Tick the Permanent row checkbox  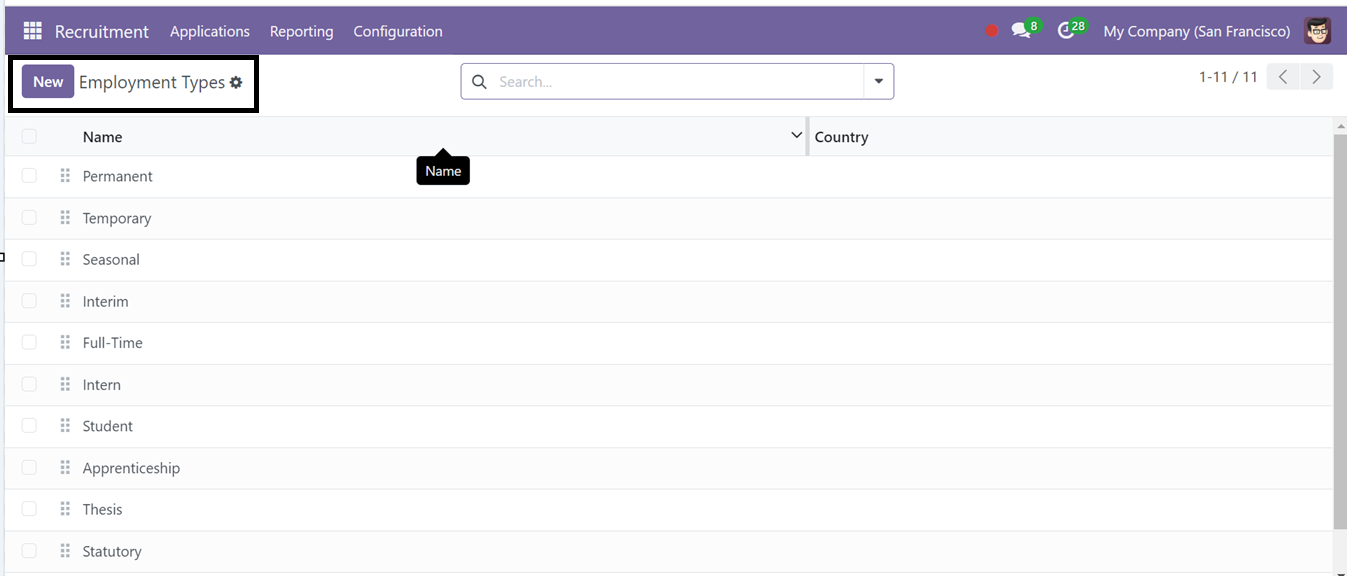(29, 176)
